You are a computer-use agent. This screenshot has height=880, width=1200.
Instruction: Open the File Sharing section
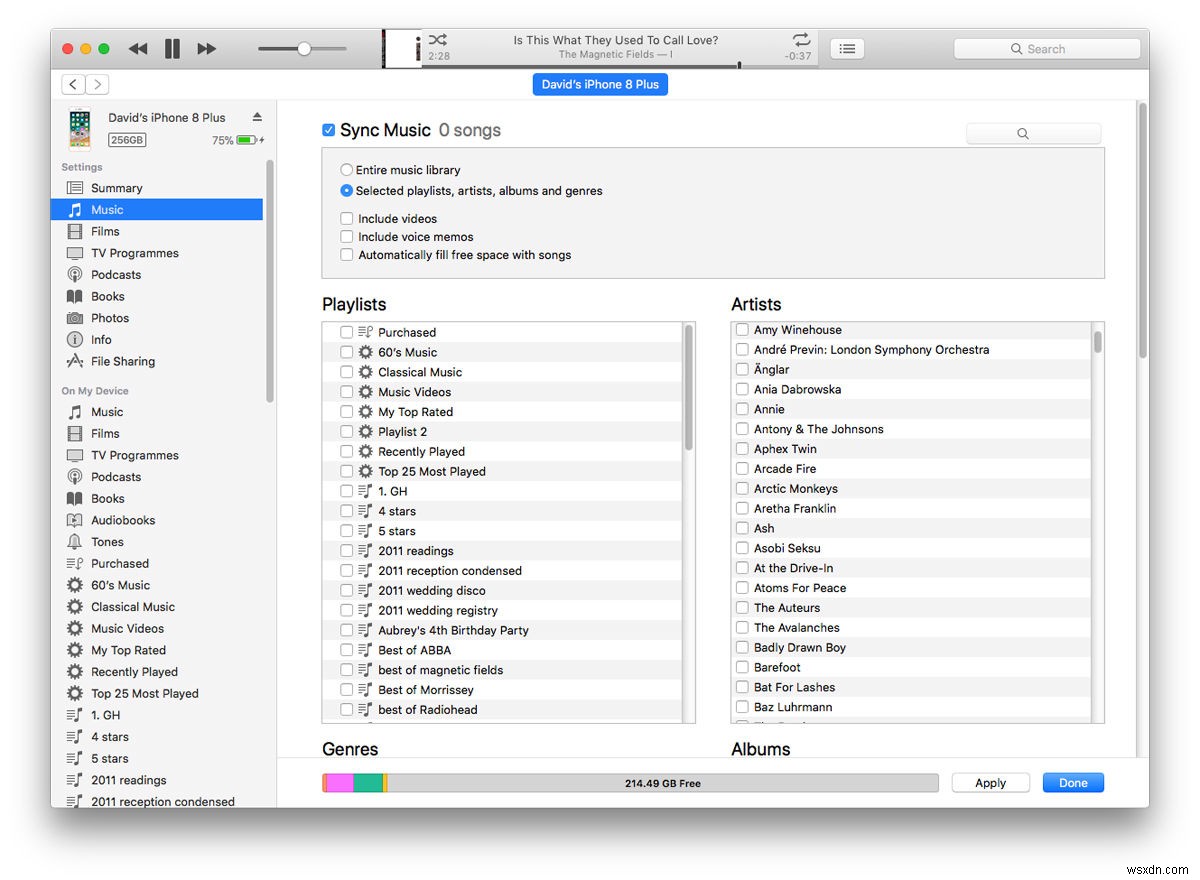tap(122, 361)
